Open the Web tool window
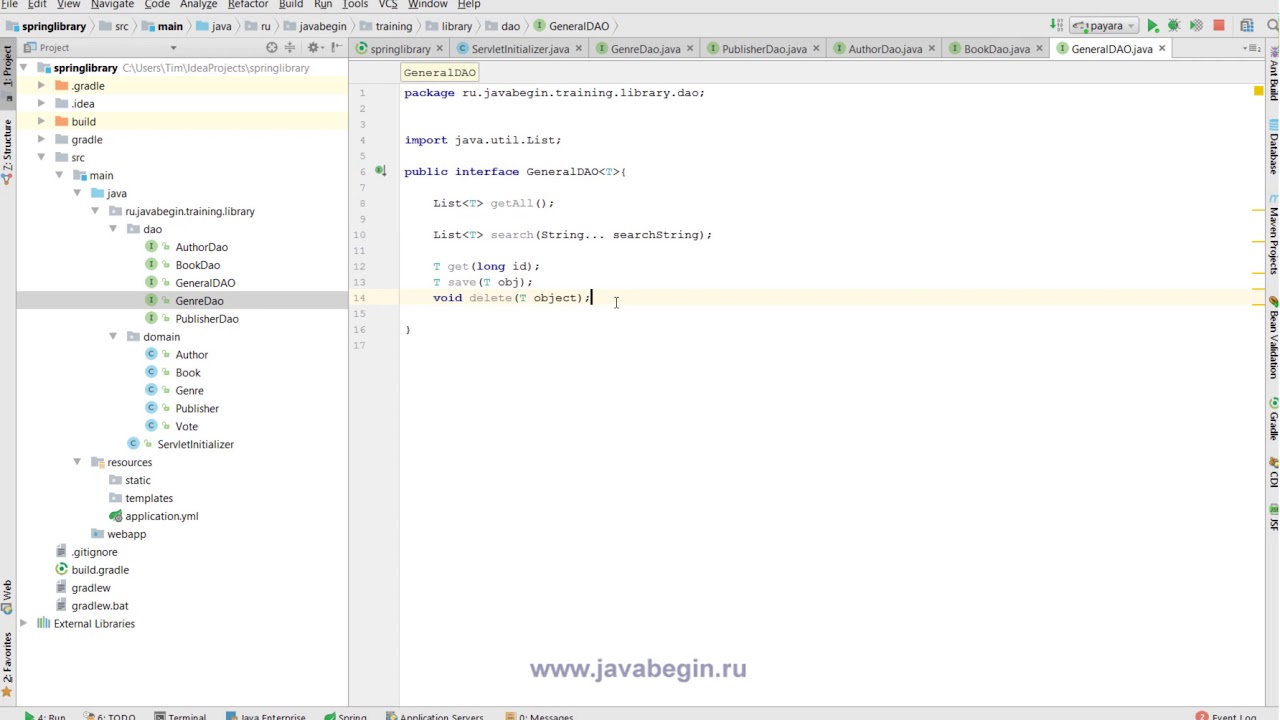Screen dimensions: 1280x720 [x=7, y=596]
